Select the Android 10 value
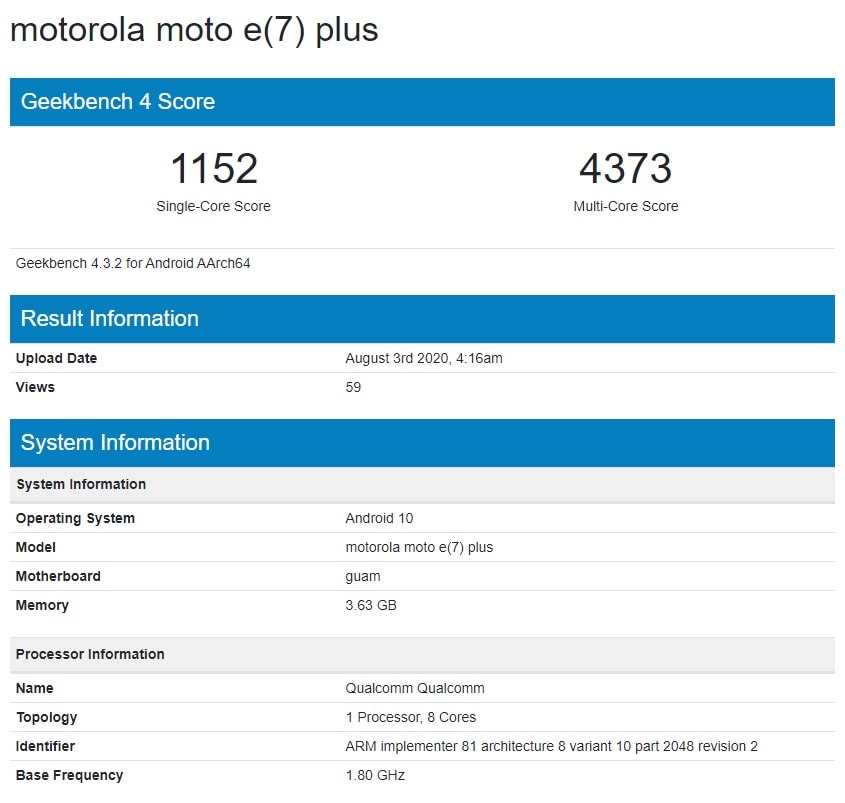The height and width of the screenshot is (803, 845). (x=379, y=518)
